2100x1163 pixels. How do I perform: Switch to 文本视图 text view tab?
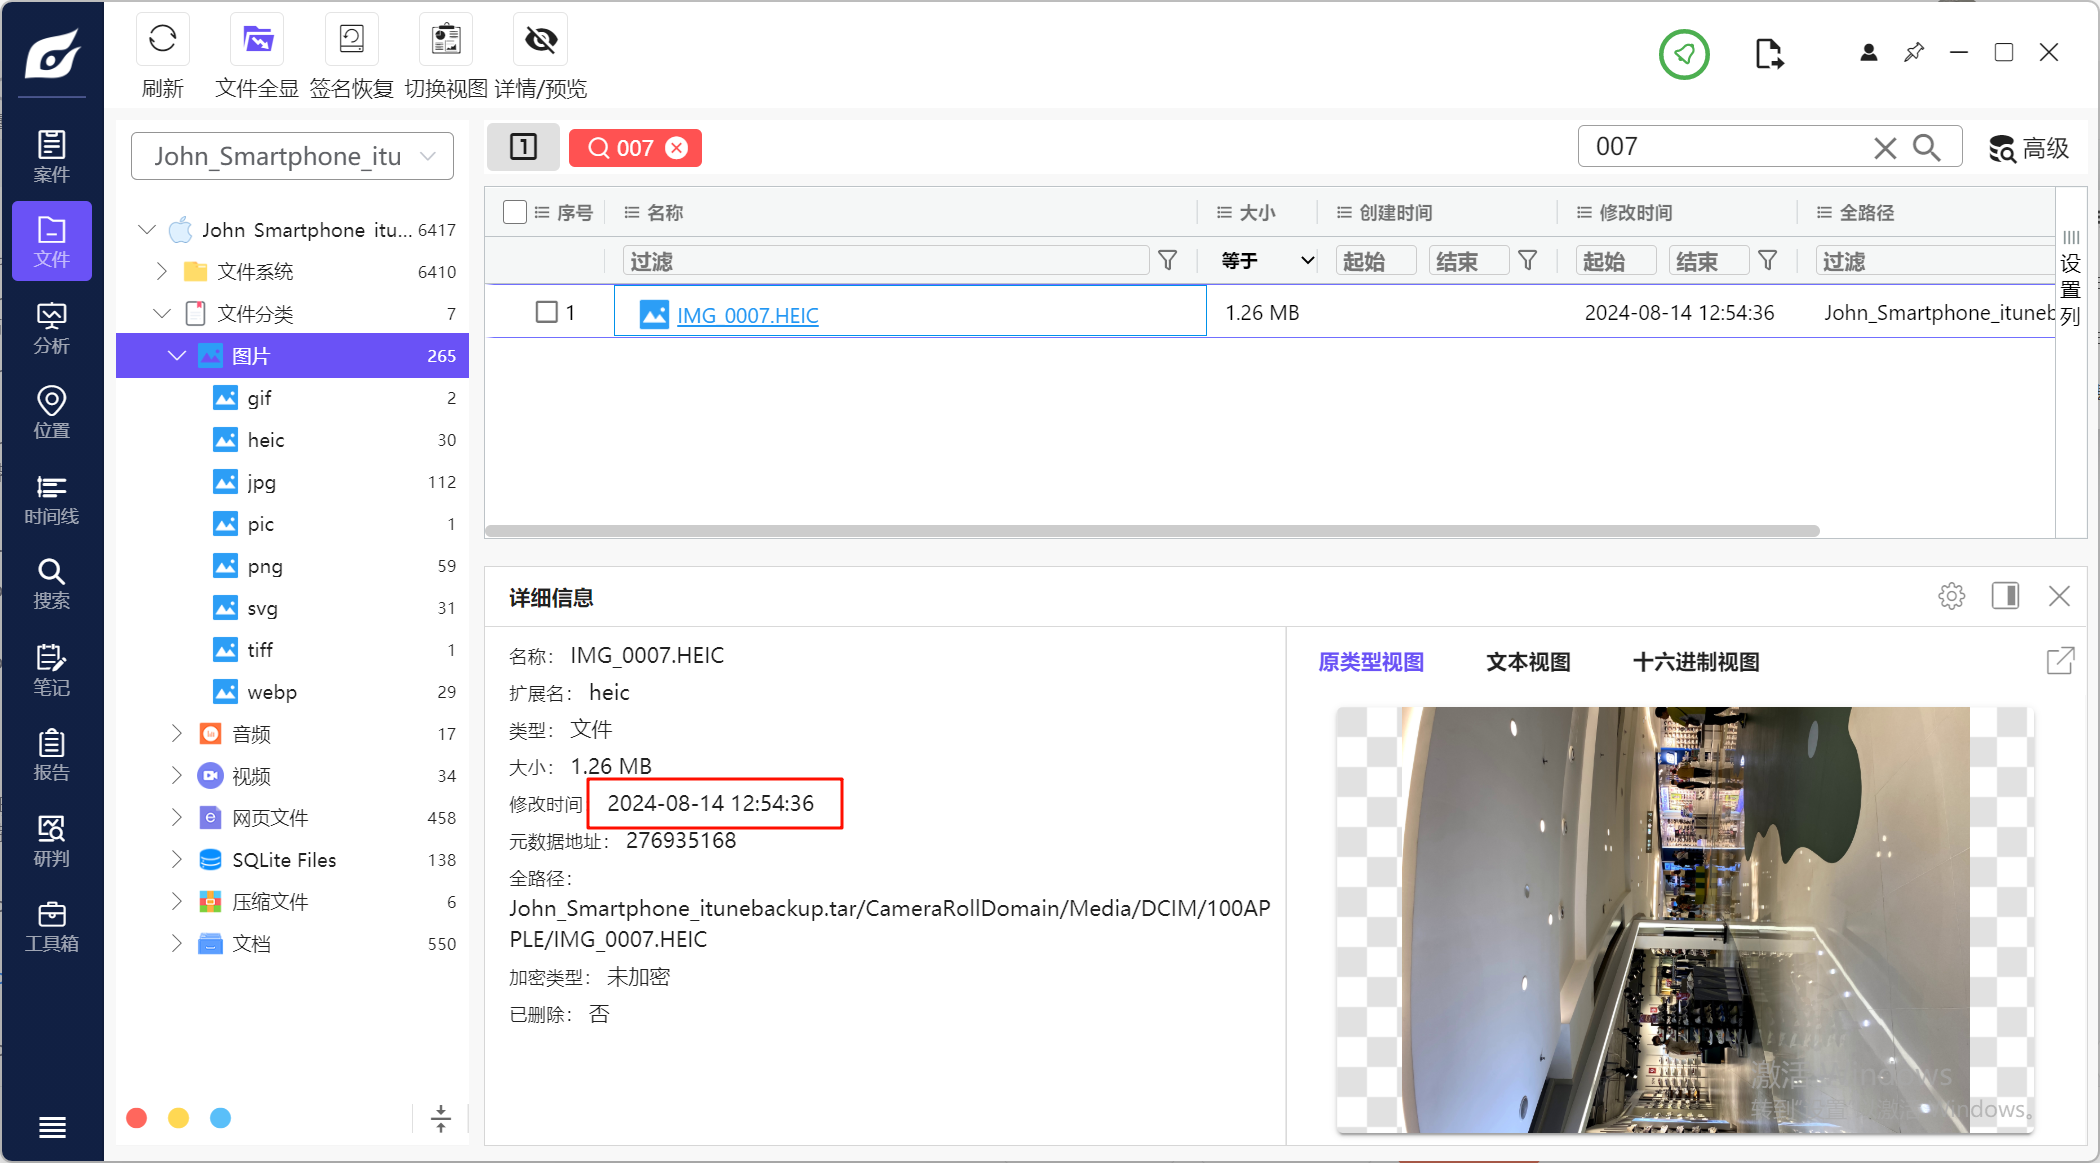(1527, 662)
